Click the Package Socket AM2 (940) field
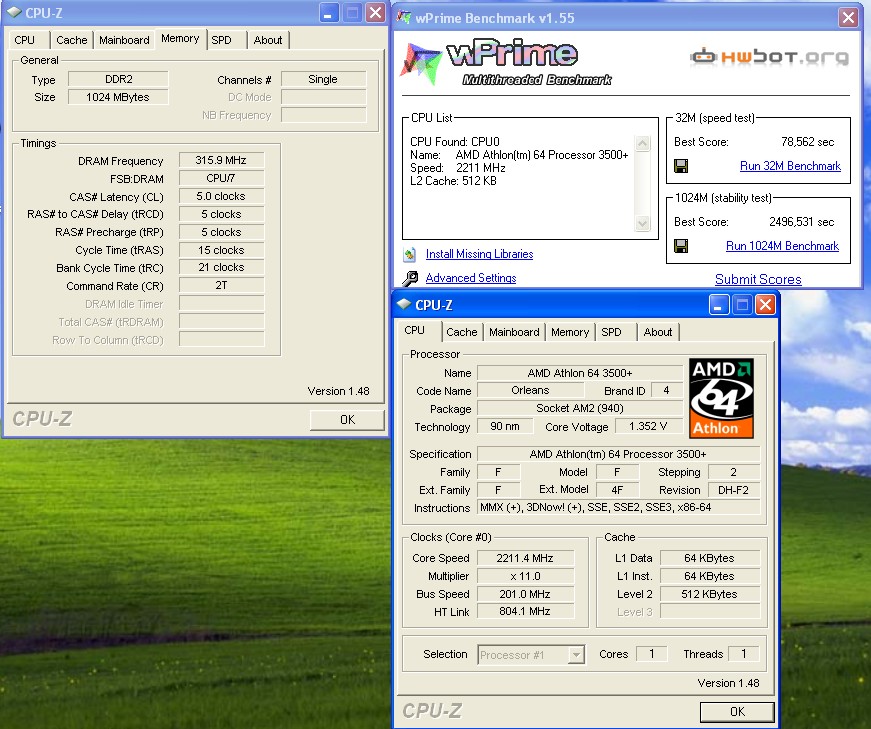871x729 pixels. [580, 408]
